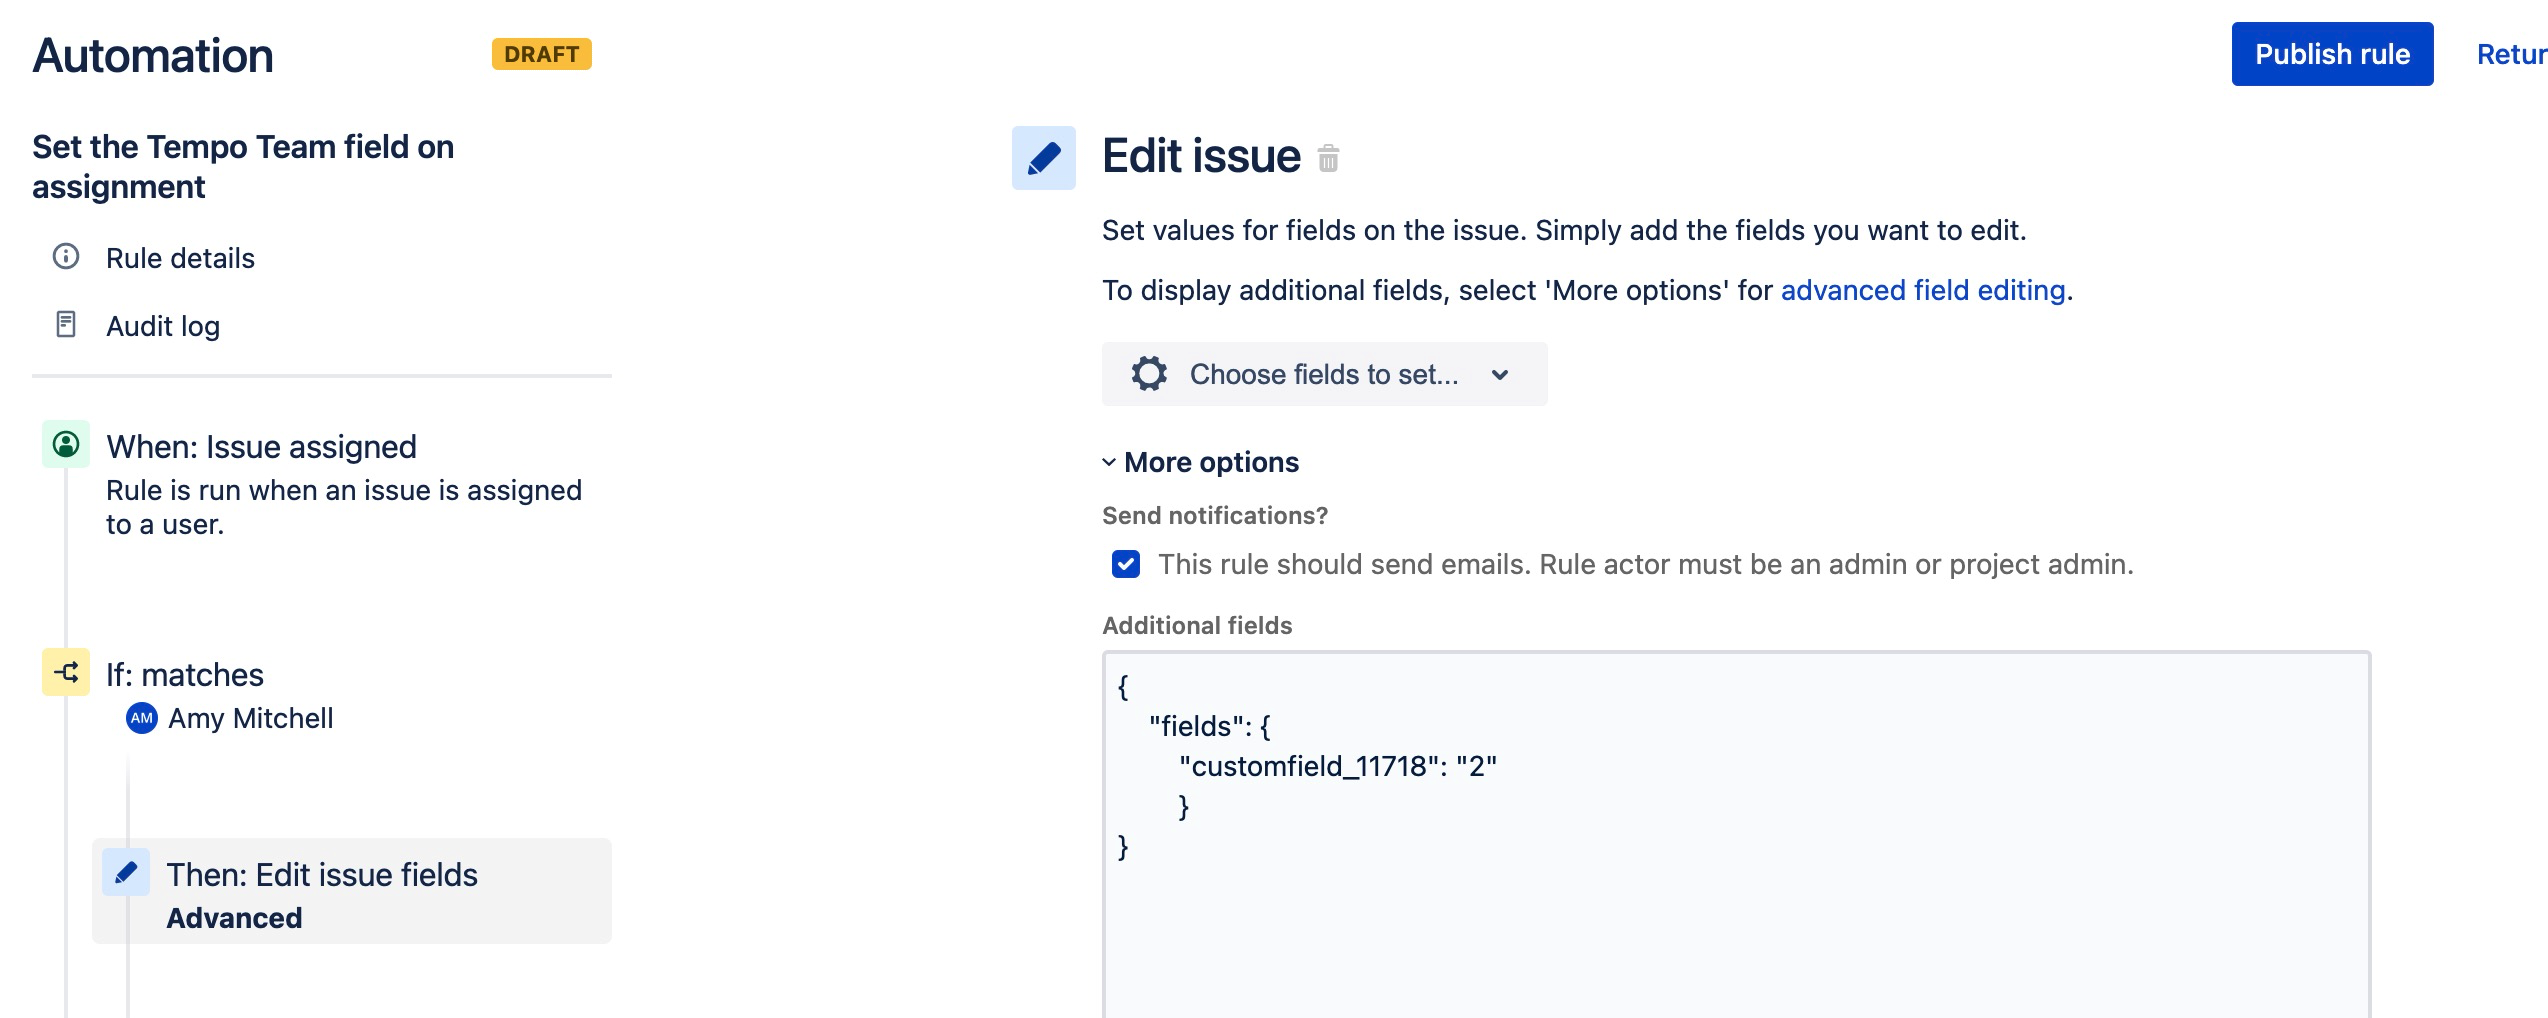The image size is (2548, 1018).
Task: Select the Then: Edit issue fields action
Action: (321, 875)
